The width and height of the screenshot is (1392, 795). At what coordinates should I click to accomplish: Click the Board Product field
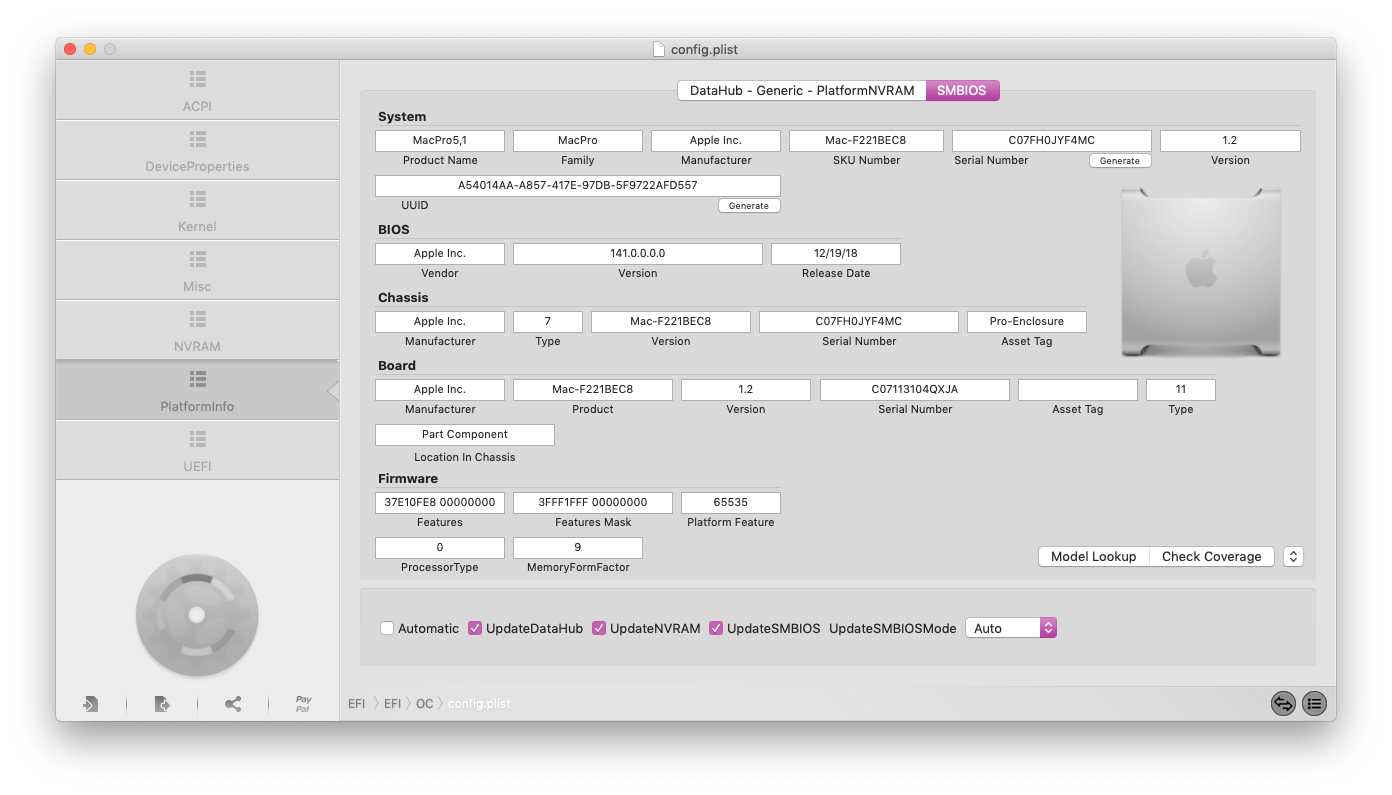point(593,390)
